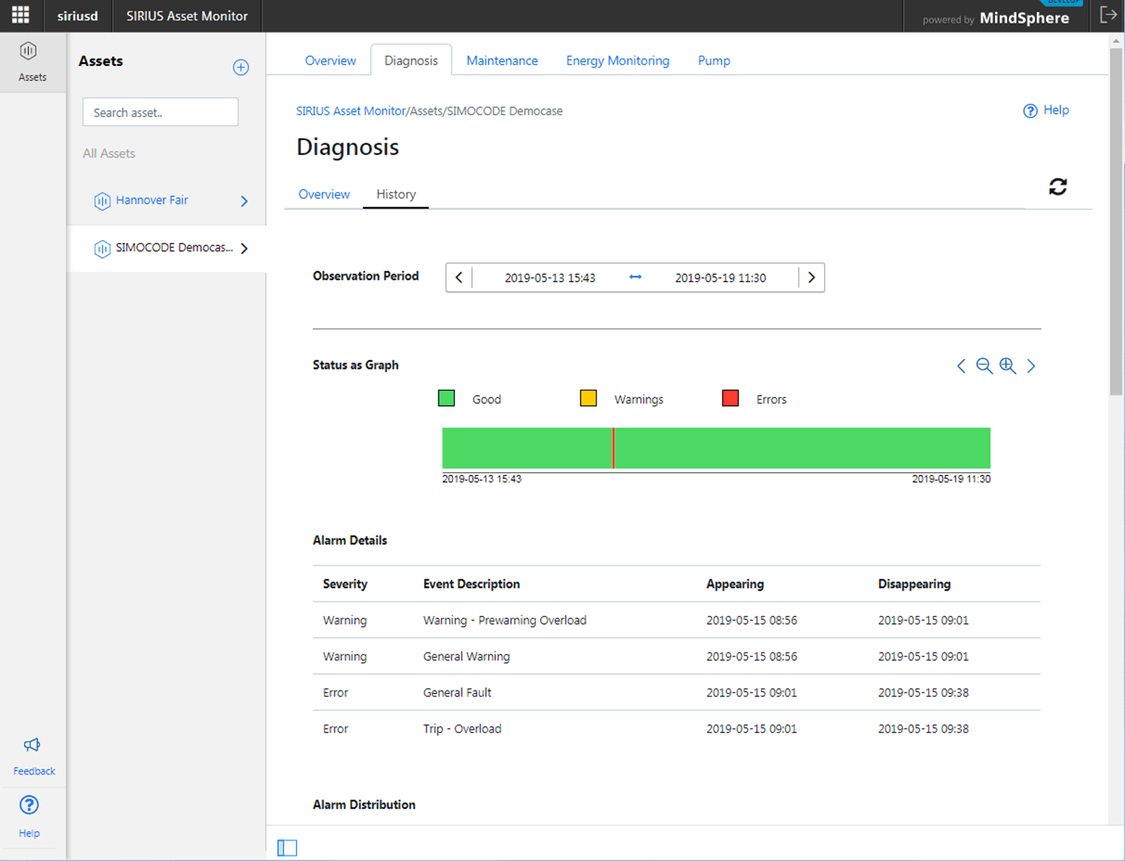The height and width of the screenshot is (861, 1125).
Task: Switch to the Pump tab
Action: click(x=714, y=60)
